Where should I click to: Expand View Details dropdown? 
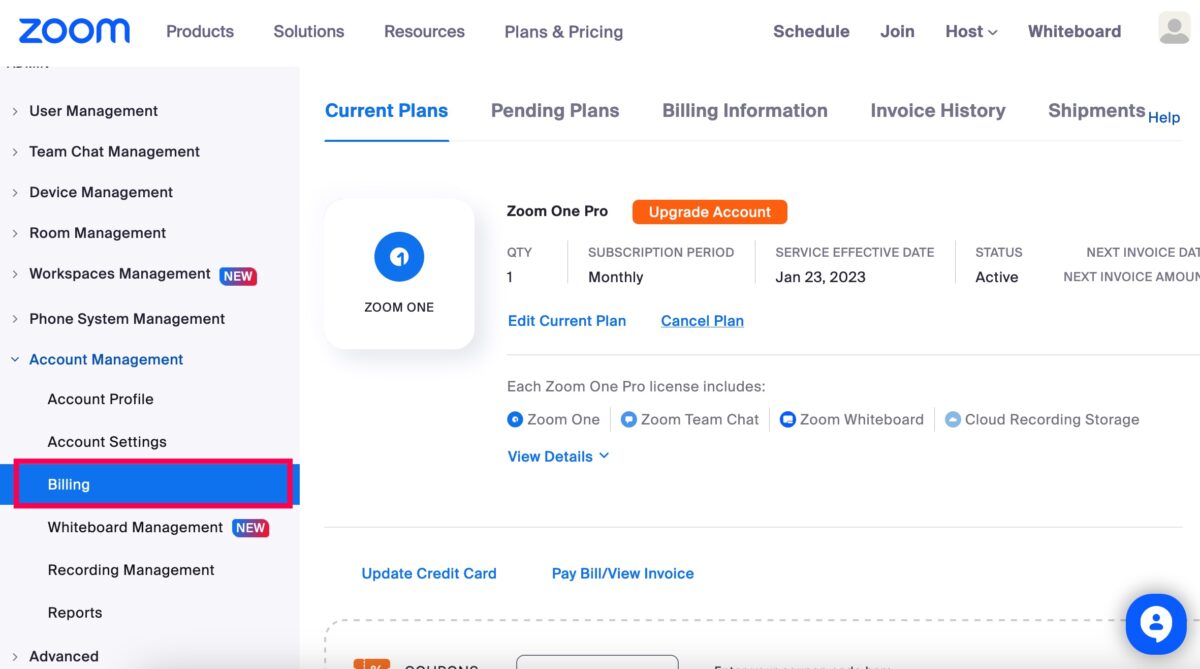558,456
